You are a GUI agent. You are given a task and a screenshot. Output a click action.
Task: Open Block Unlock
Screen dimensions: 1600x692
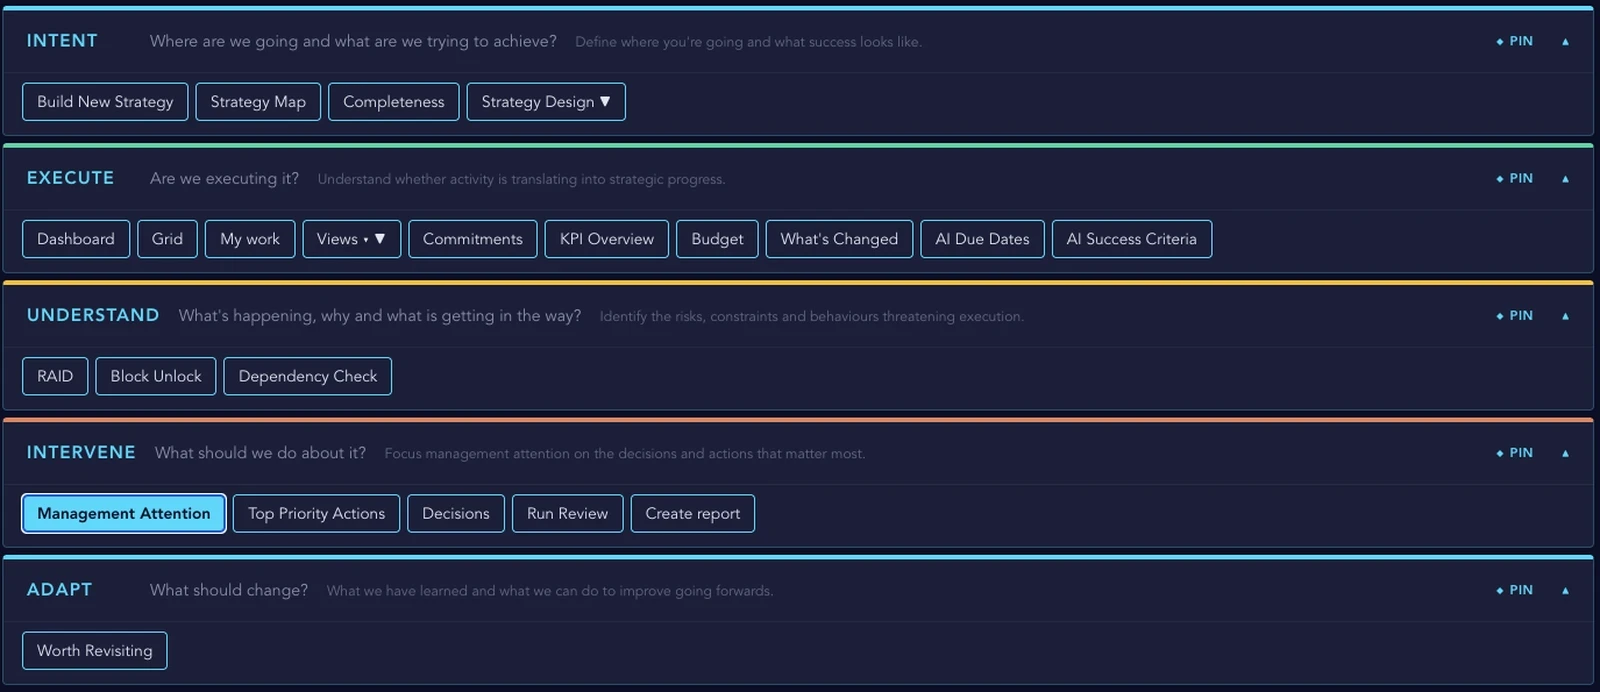point(156,376)
